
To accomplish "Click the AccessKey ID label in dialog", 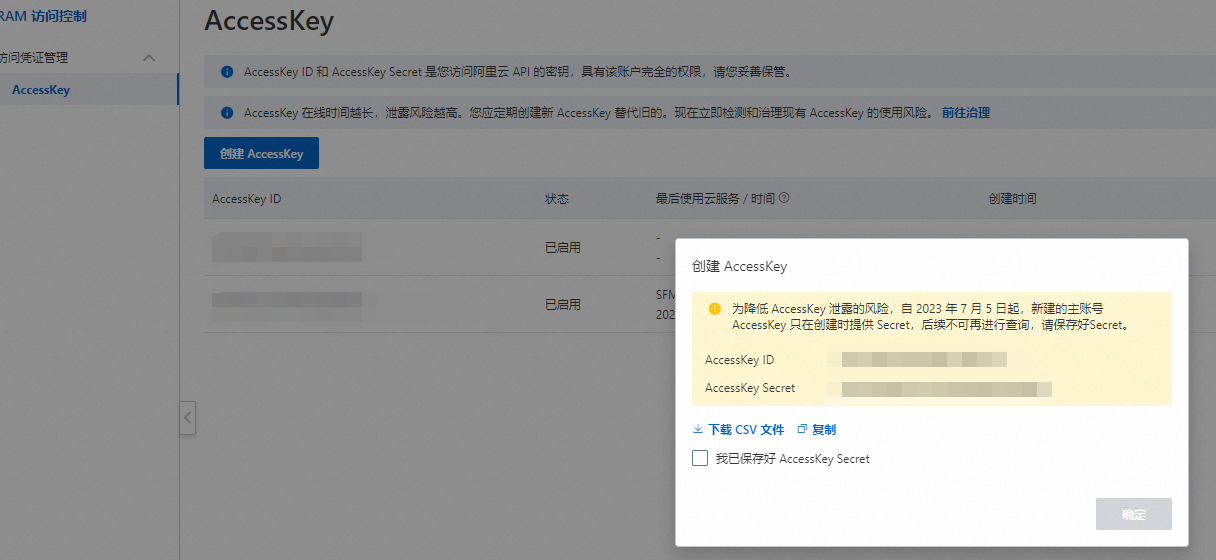I will coord(740,360).
